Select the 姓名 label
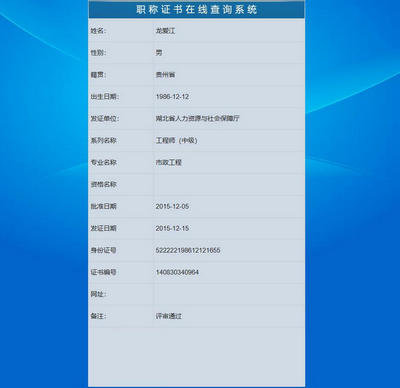Viewport: 400px width, 388px height. (x=98, y=31)
